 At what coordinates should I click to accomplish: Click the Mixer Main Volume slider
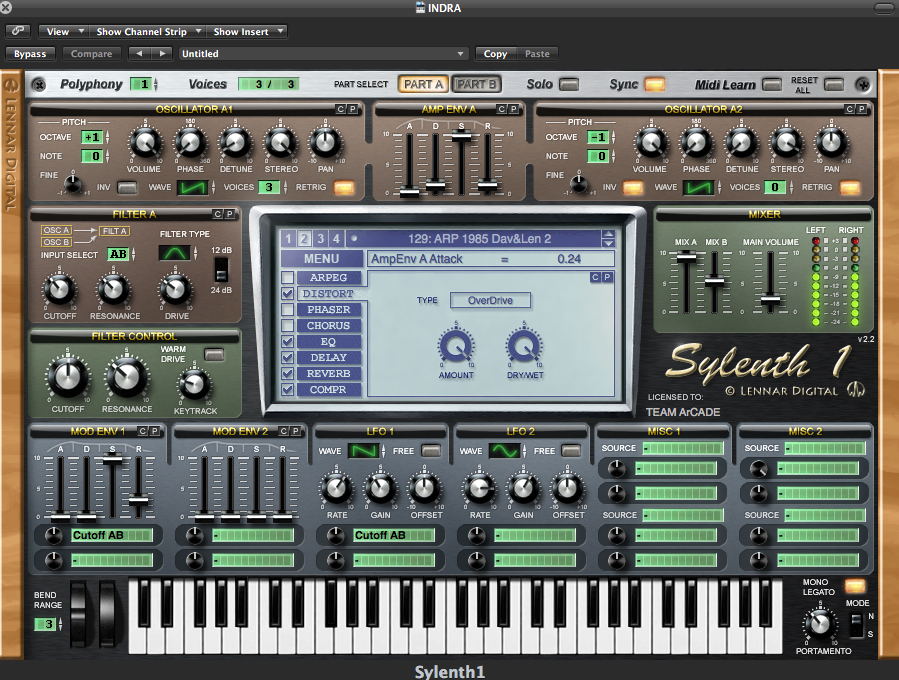coord(769,299)
